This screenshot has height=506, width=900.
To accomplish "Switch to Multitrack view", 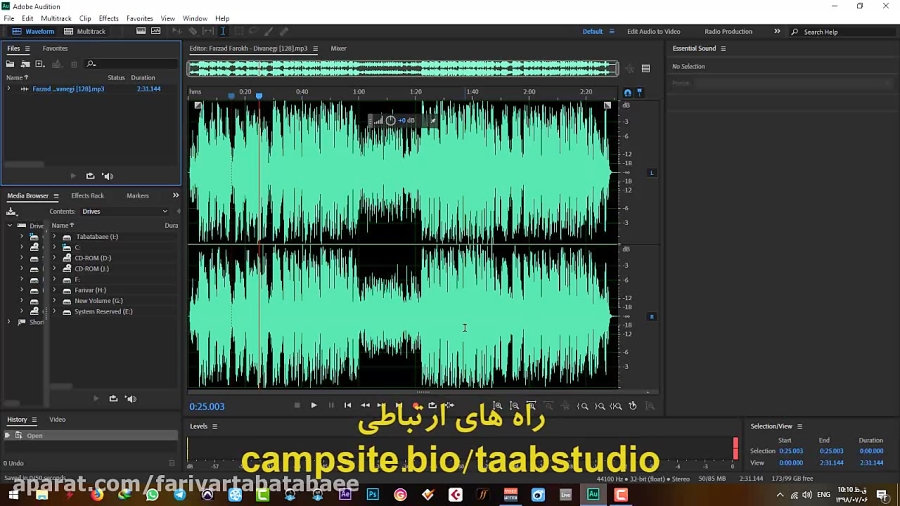I will [85, 32].
